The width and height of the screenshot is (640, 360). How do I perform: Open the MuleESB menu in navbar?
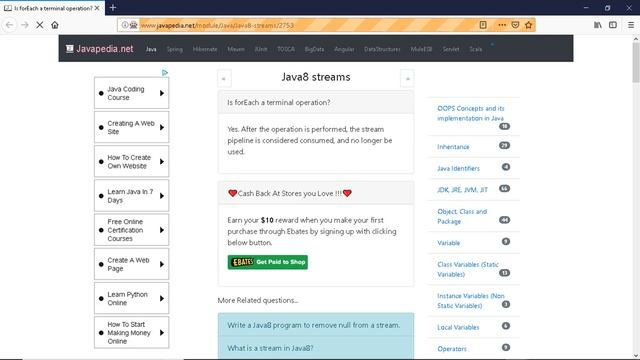(x=421, y=49)
